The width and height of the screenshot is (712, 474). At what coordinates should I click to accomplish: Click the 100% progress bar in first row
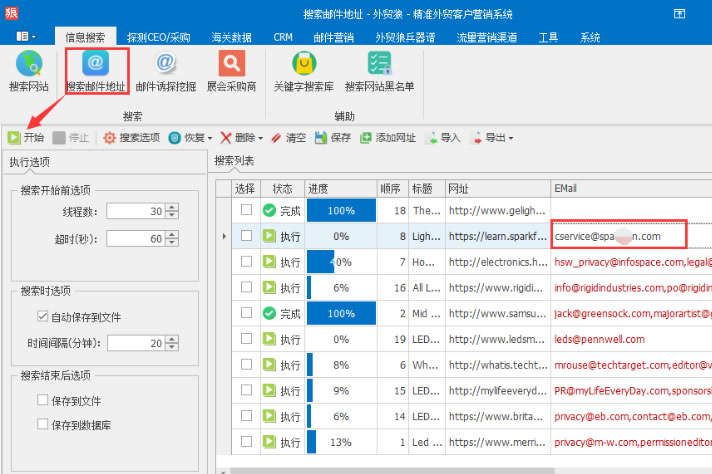point(341,210)
